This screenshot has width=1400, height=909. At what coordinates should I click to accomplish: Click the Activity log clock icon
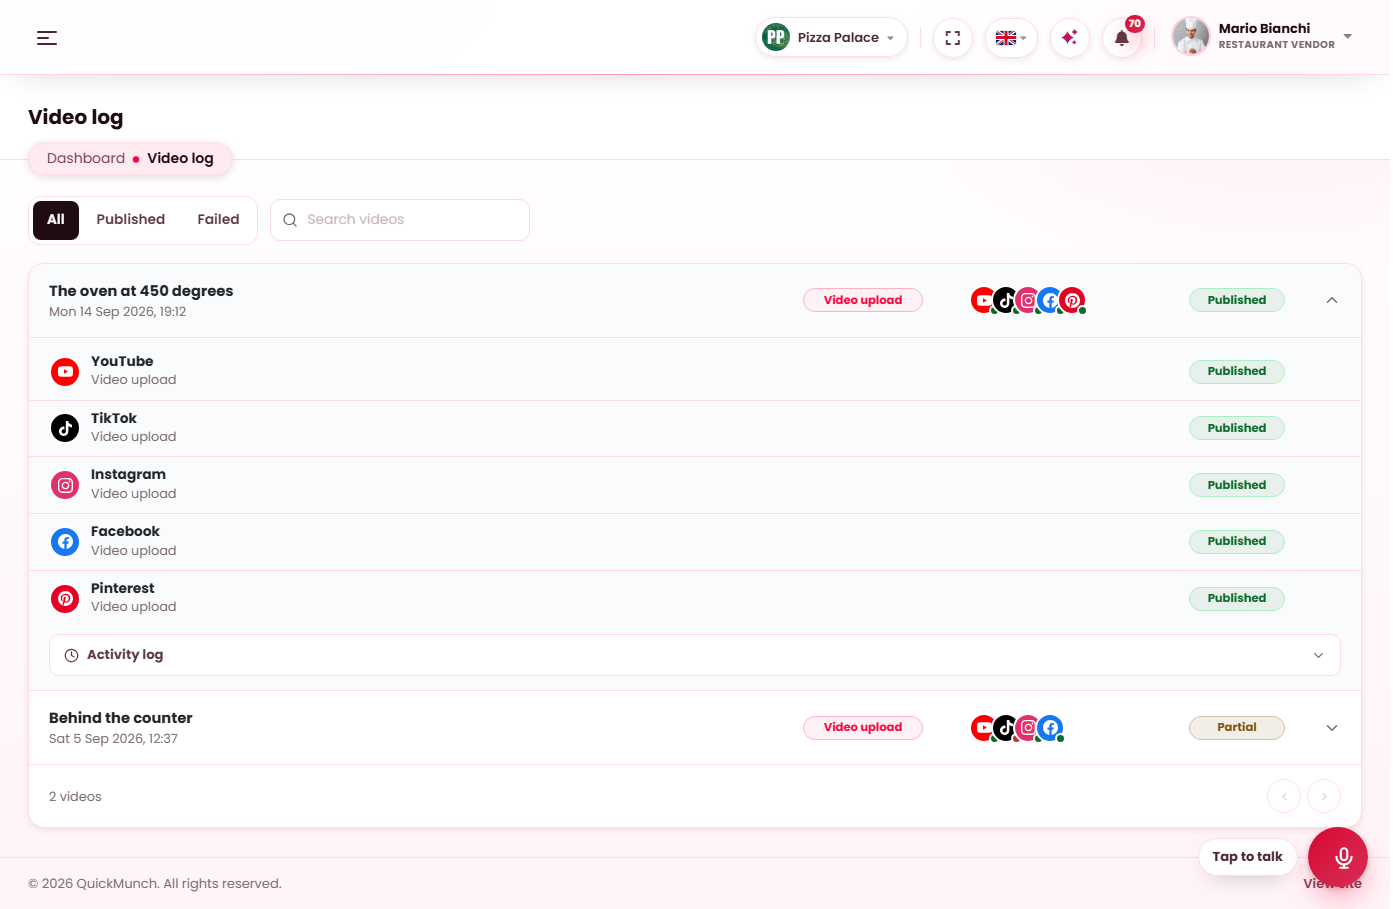click(71, 655)
